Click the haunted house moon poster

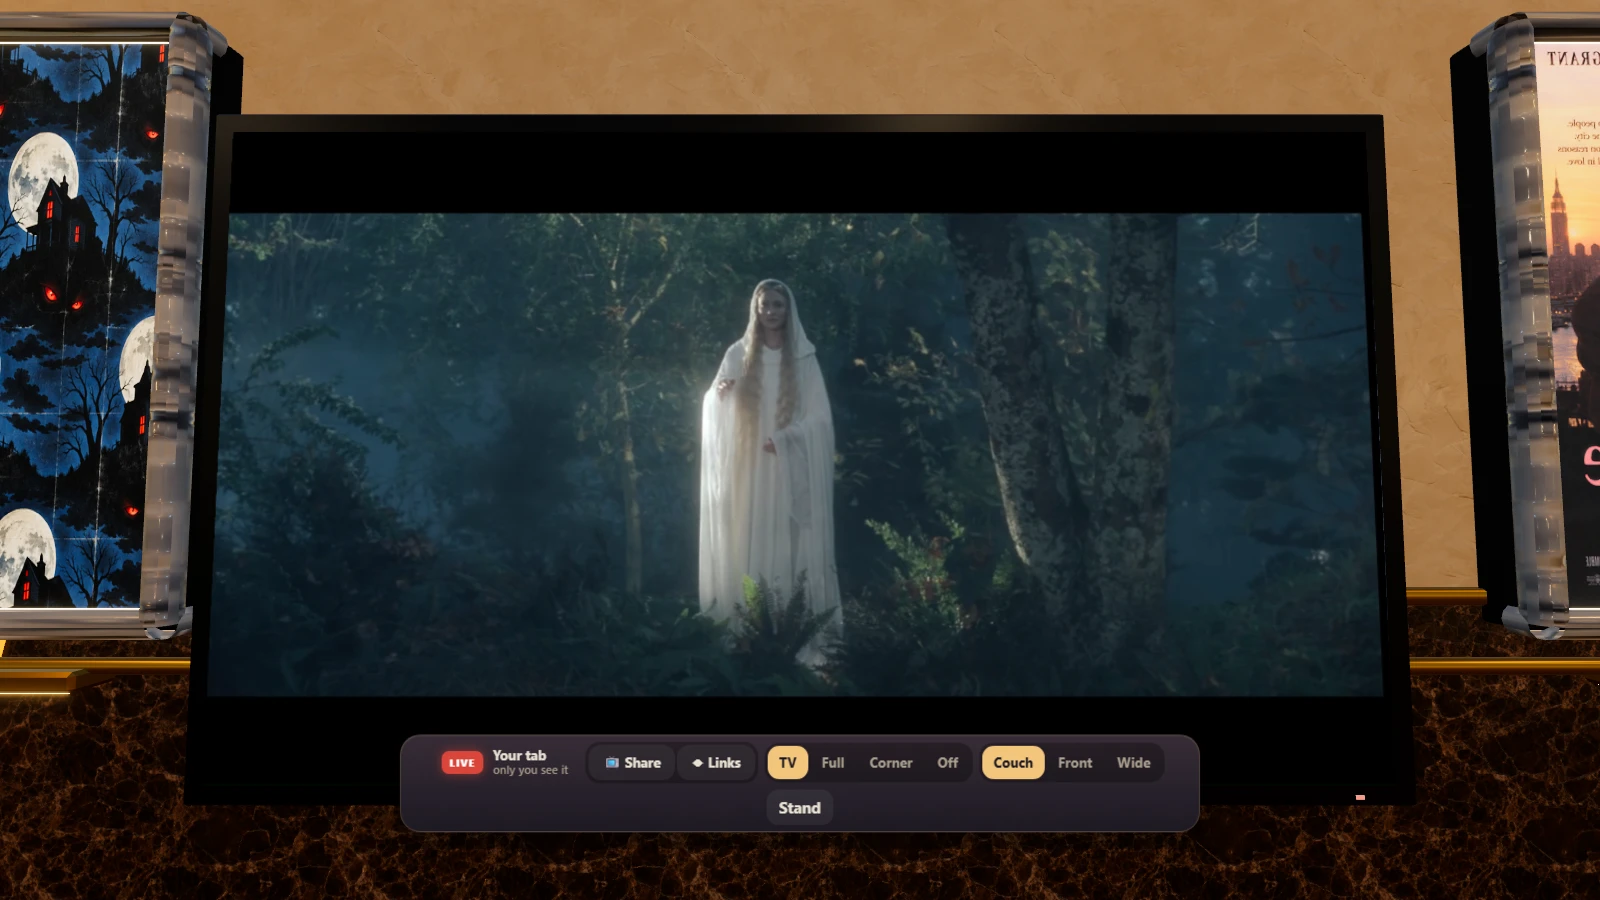[80, 325]
